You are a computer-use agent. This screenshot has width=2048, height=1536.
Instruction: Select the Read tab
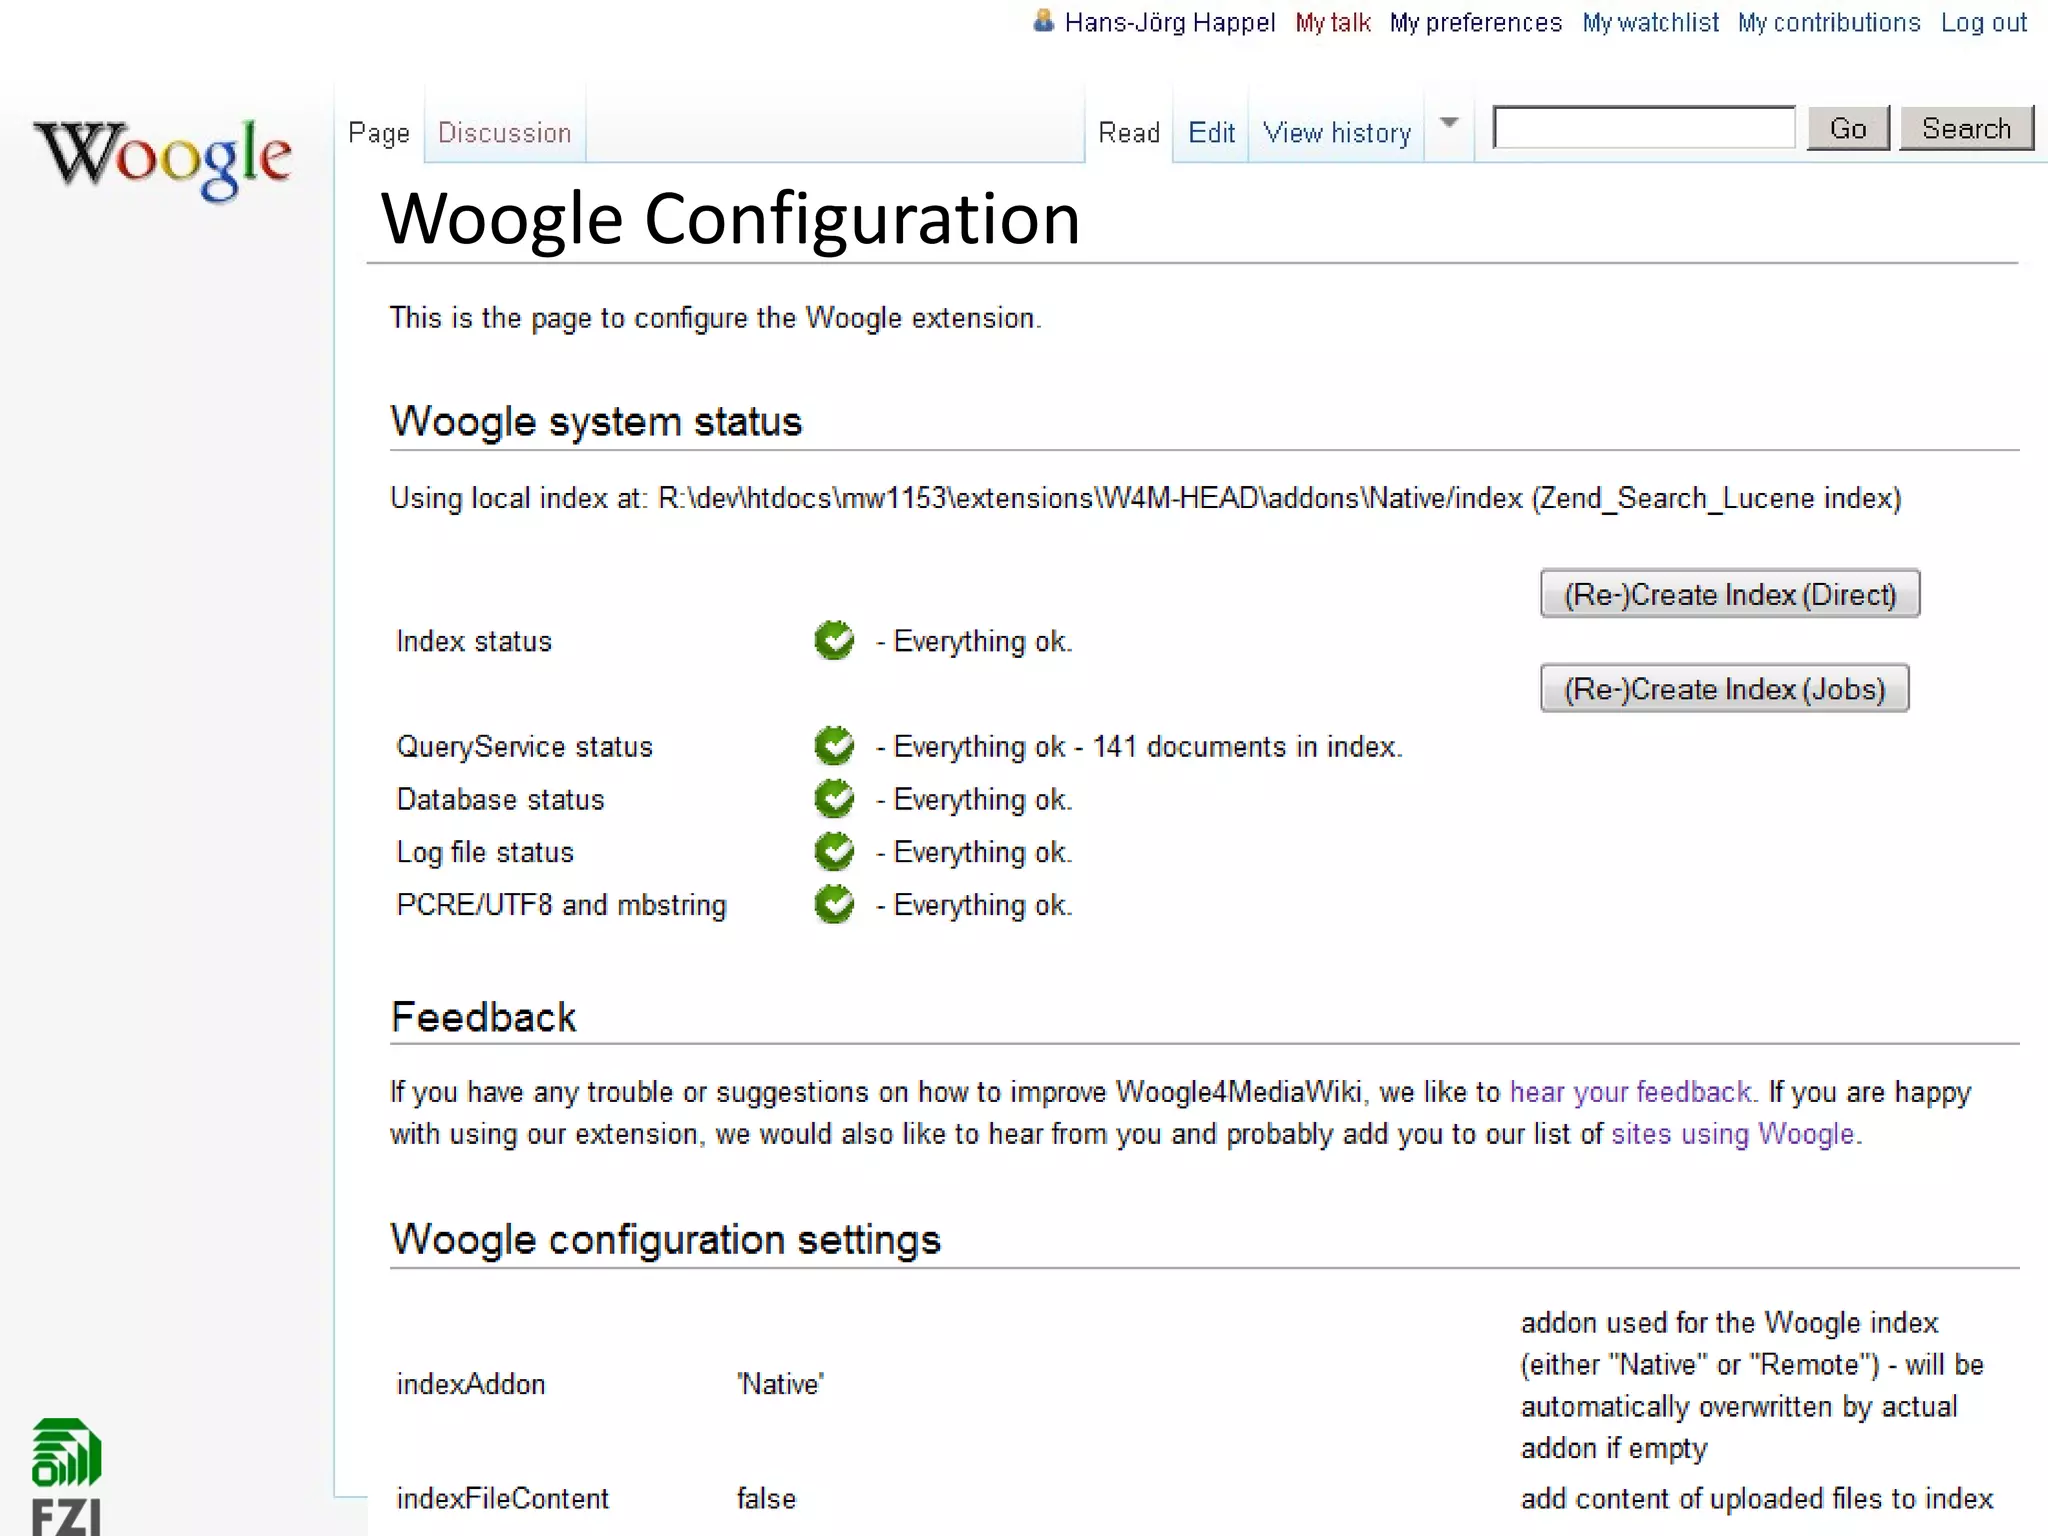1129,133
